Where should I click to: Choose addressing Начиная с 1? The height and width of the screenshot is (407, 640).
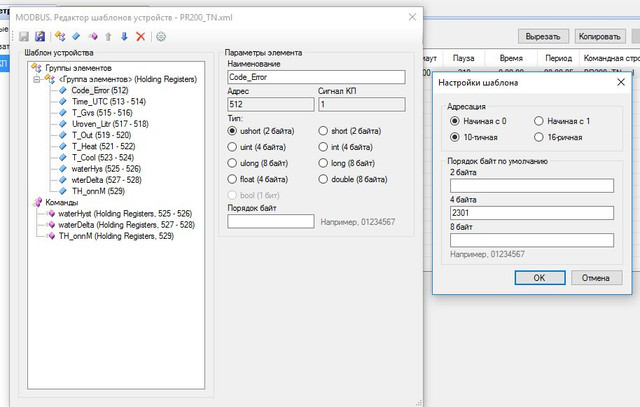pos(539,121)
